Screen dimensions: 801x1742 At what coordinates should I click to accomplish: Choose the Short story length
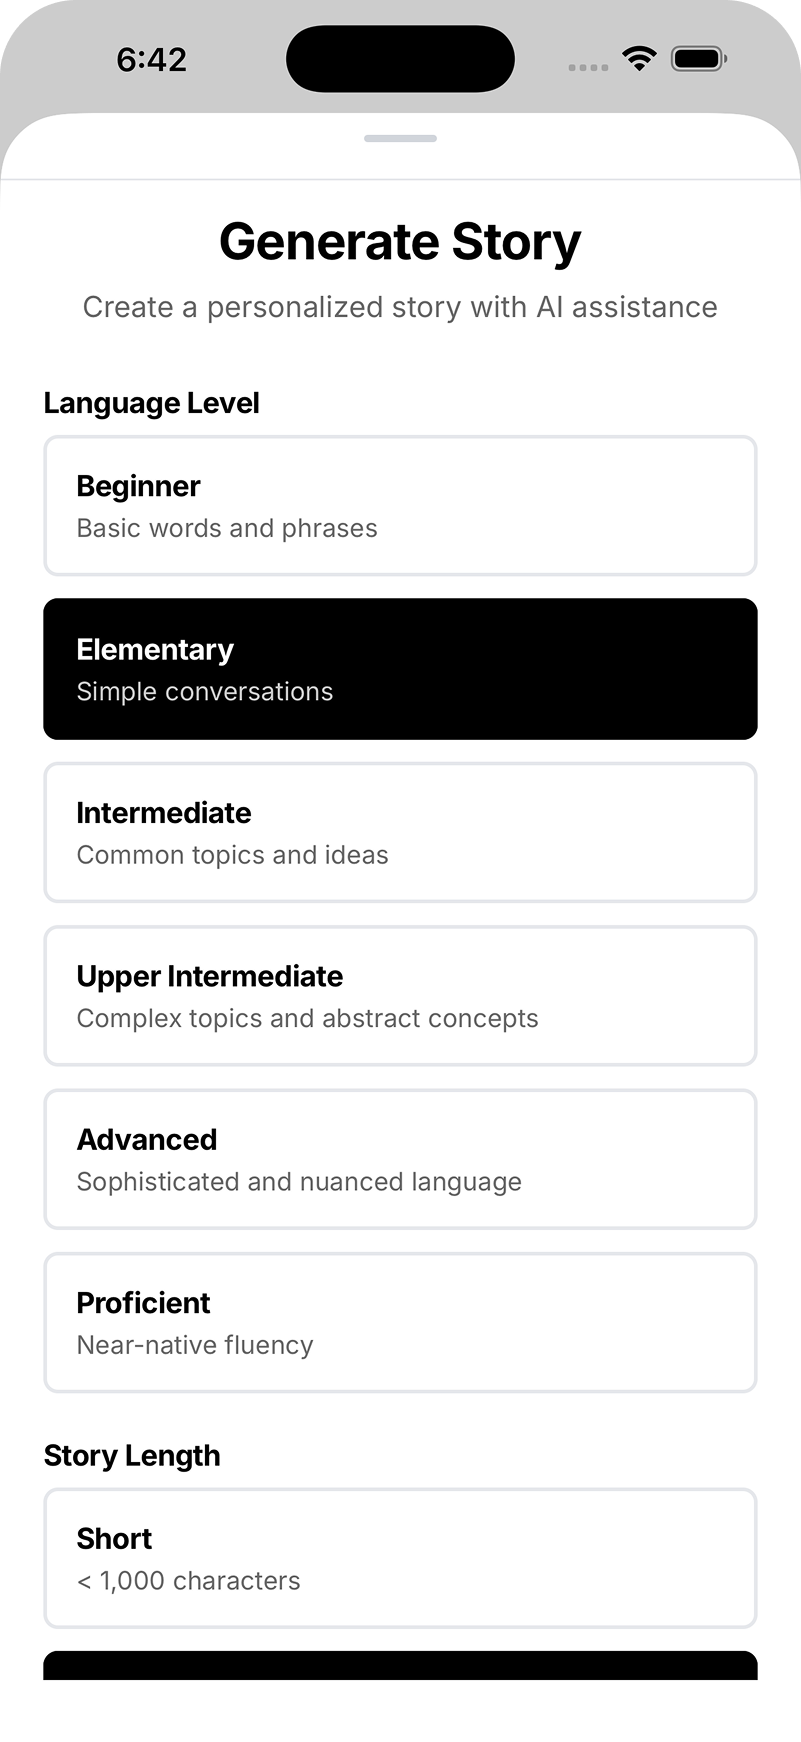400,1558
